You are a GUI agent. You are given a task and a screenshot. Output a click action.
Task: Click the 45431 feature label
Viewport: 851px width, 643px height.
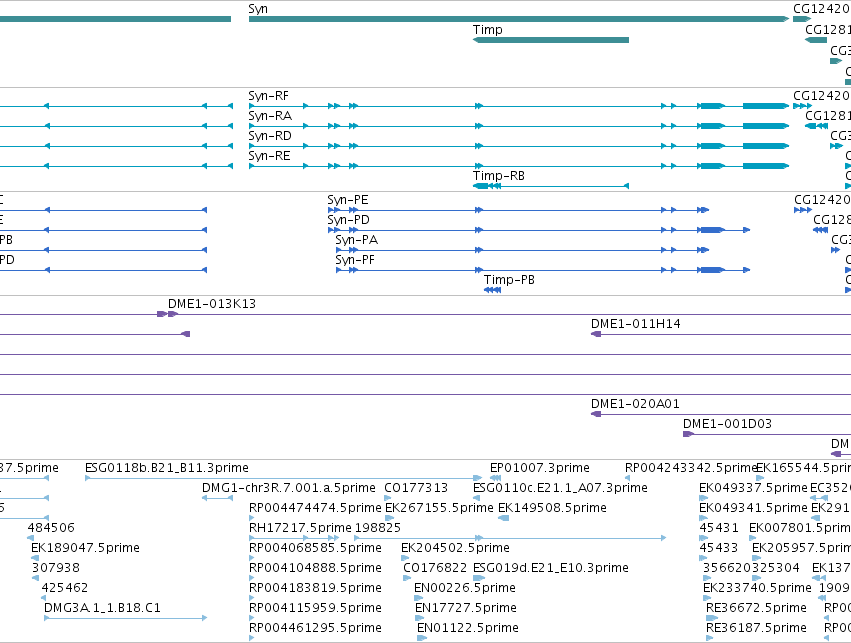pyautogui.click(x=719, y=528)
